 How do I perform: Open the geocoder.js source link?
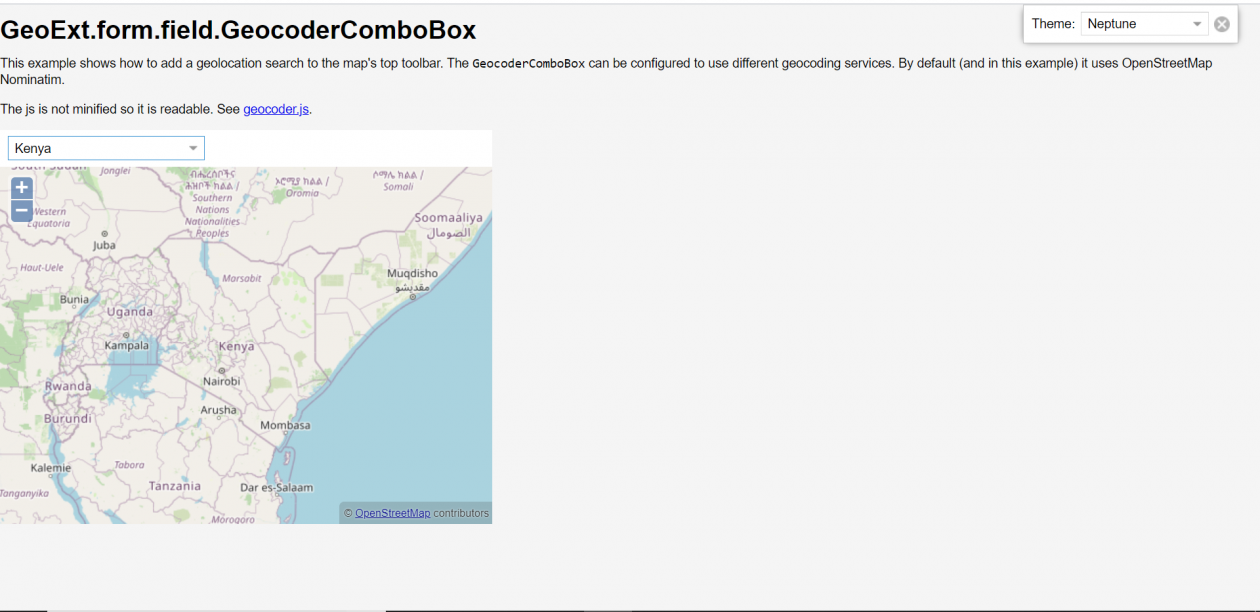(276, 108)
